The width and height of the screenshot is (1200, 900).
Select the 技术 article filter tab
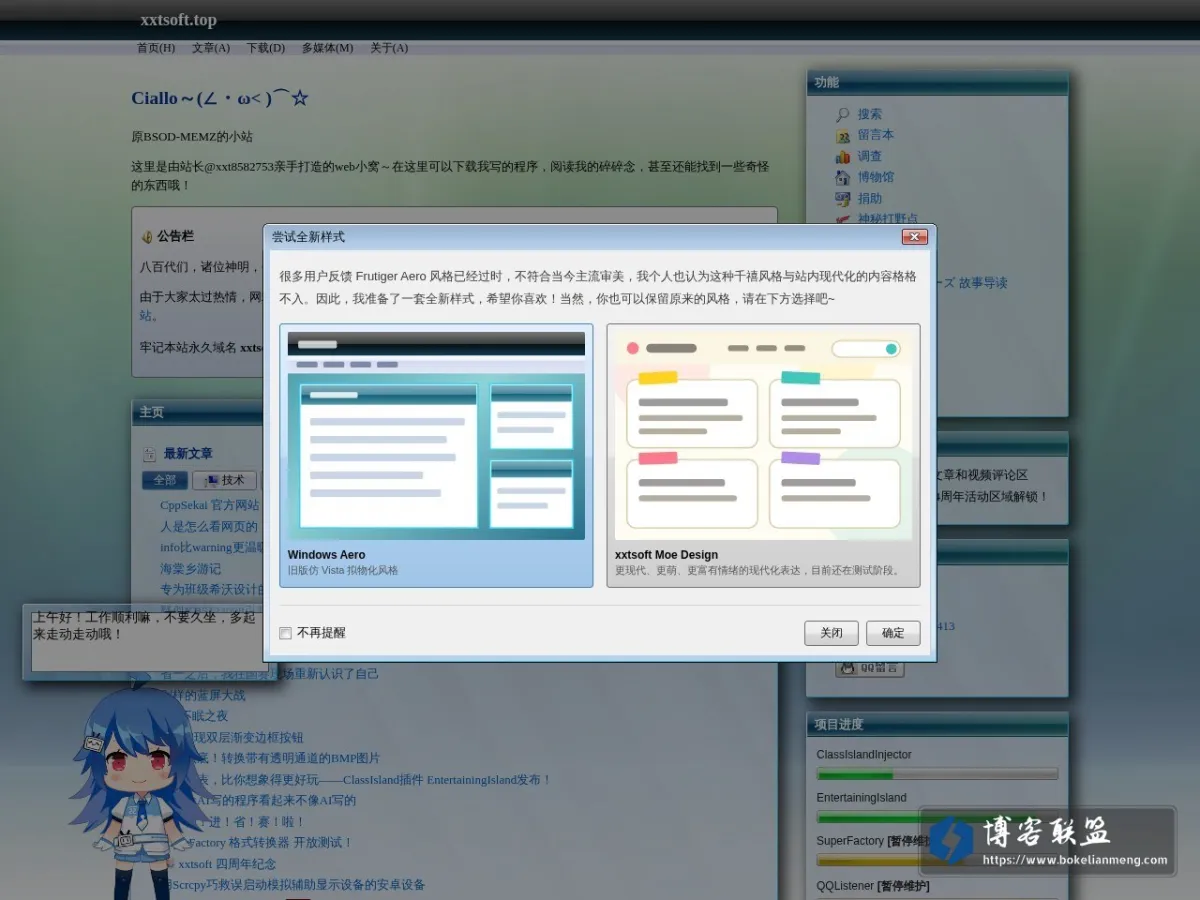point(225,480)
